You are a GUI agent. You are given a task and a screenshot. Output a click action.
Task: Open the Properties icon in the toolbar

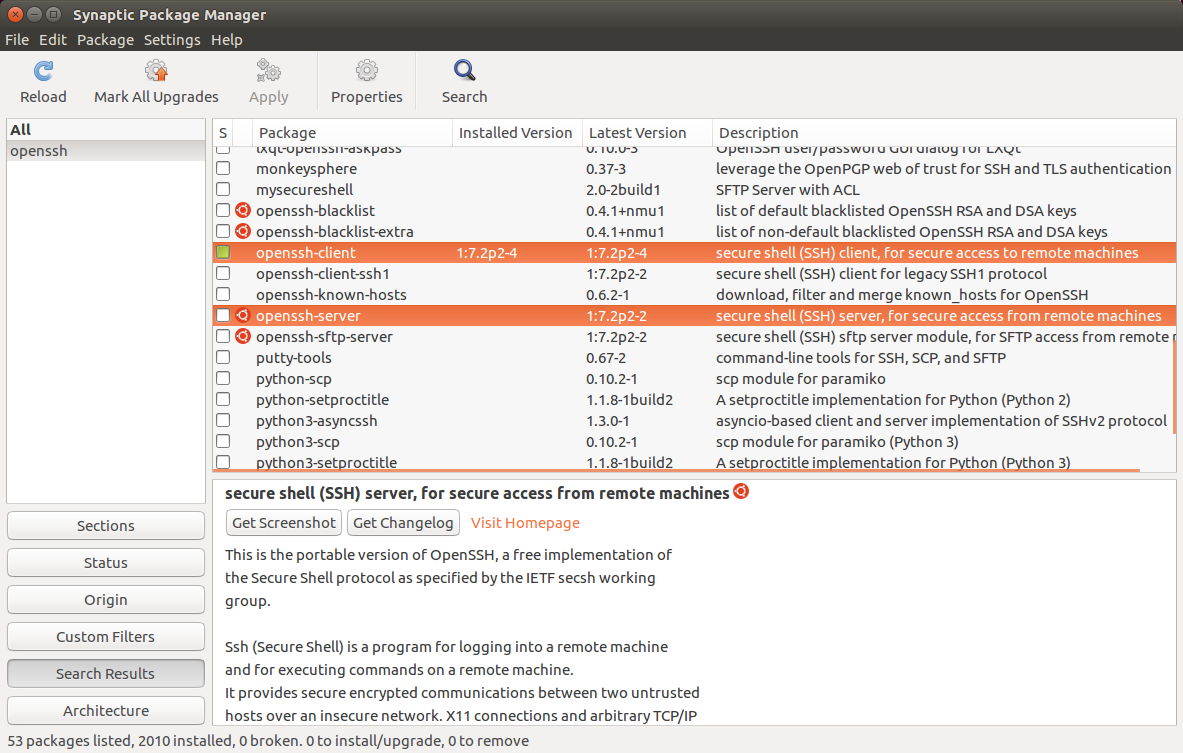pos(366,80)
